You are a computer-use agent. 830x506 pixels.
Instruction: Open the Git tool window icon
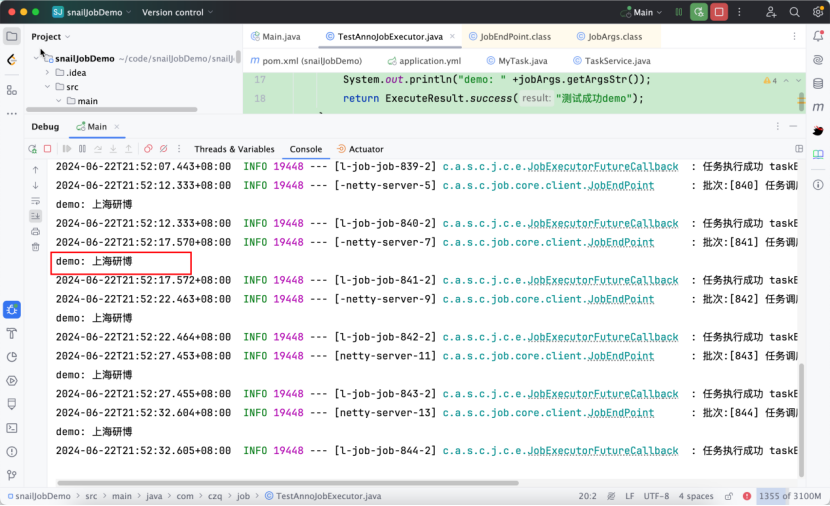[x=12, y=475]
